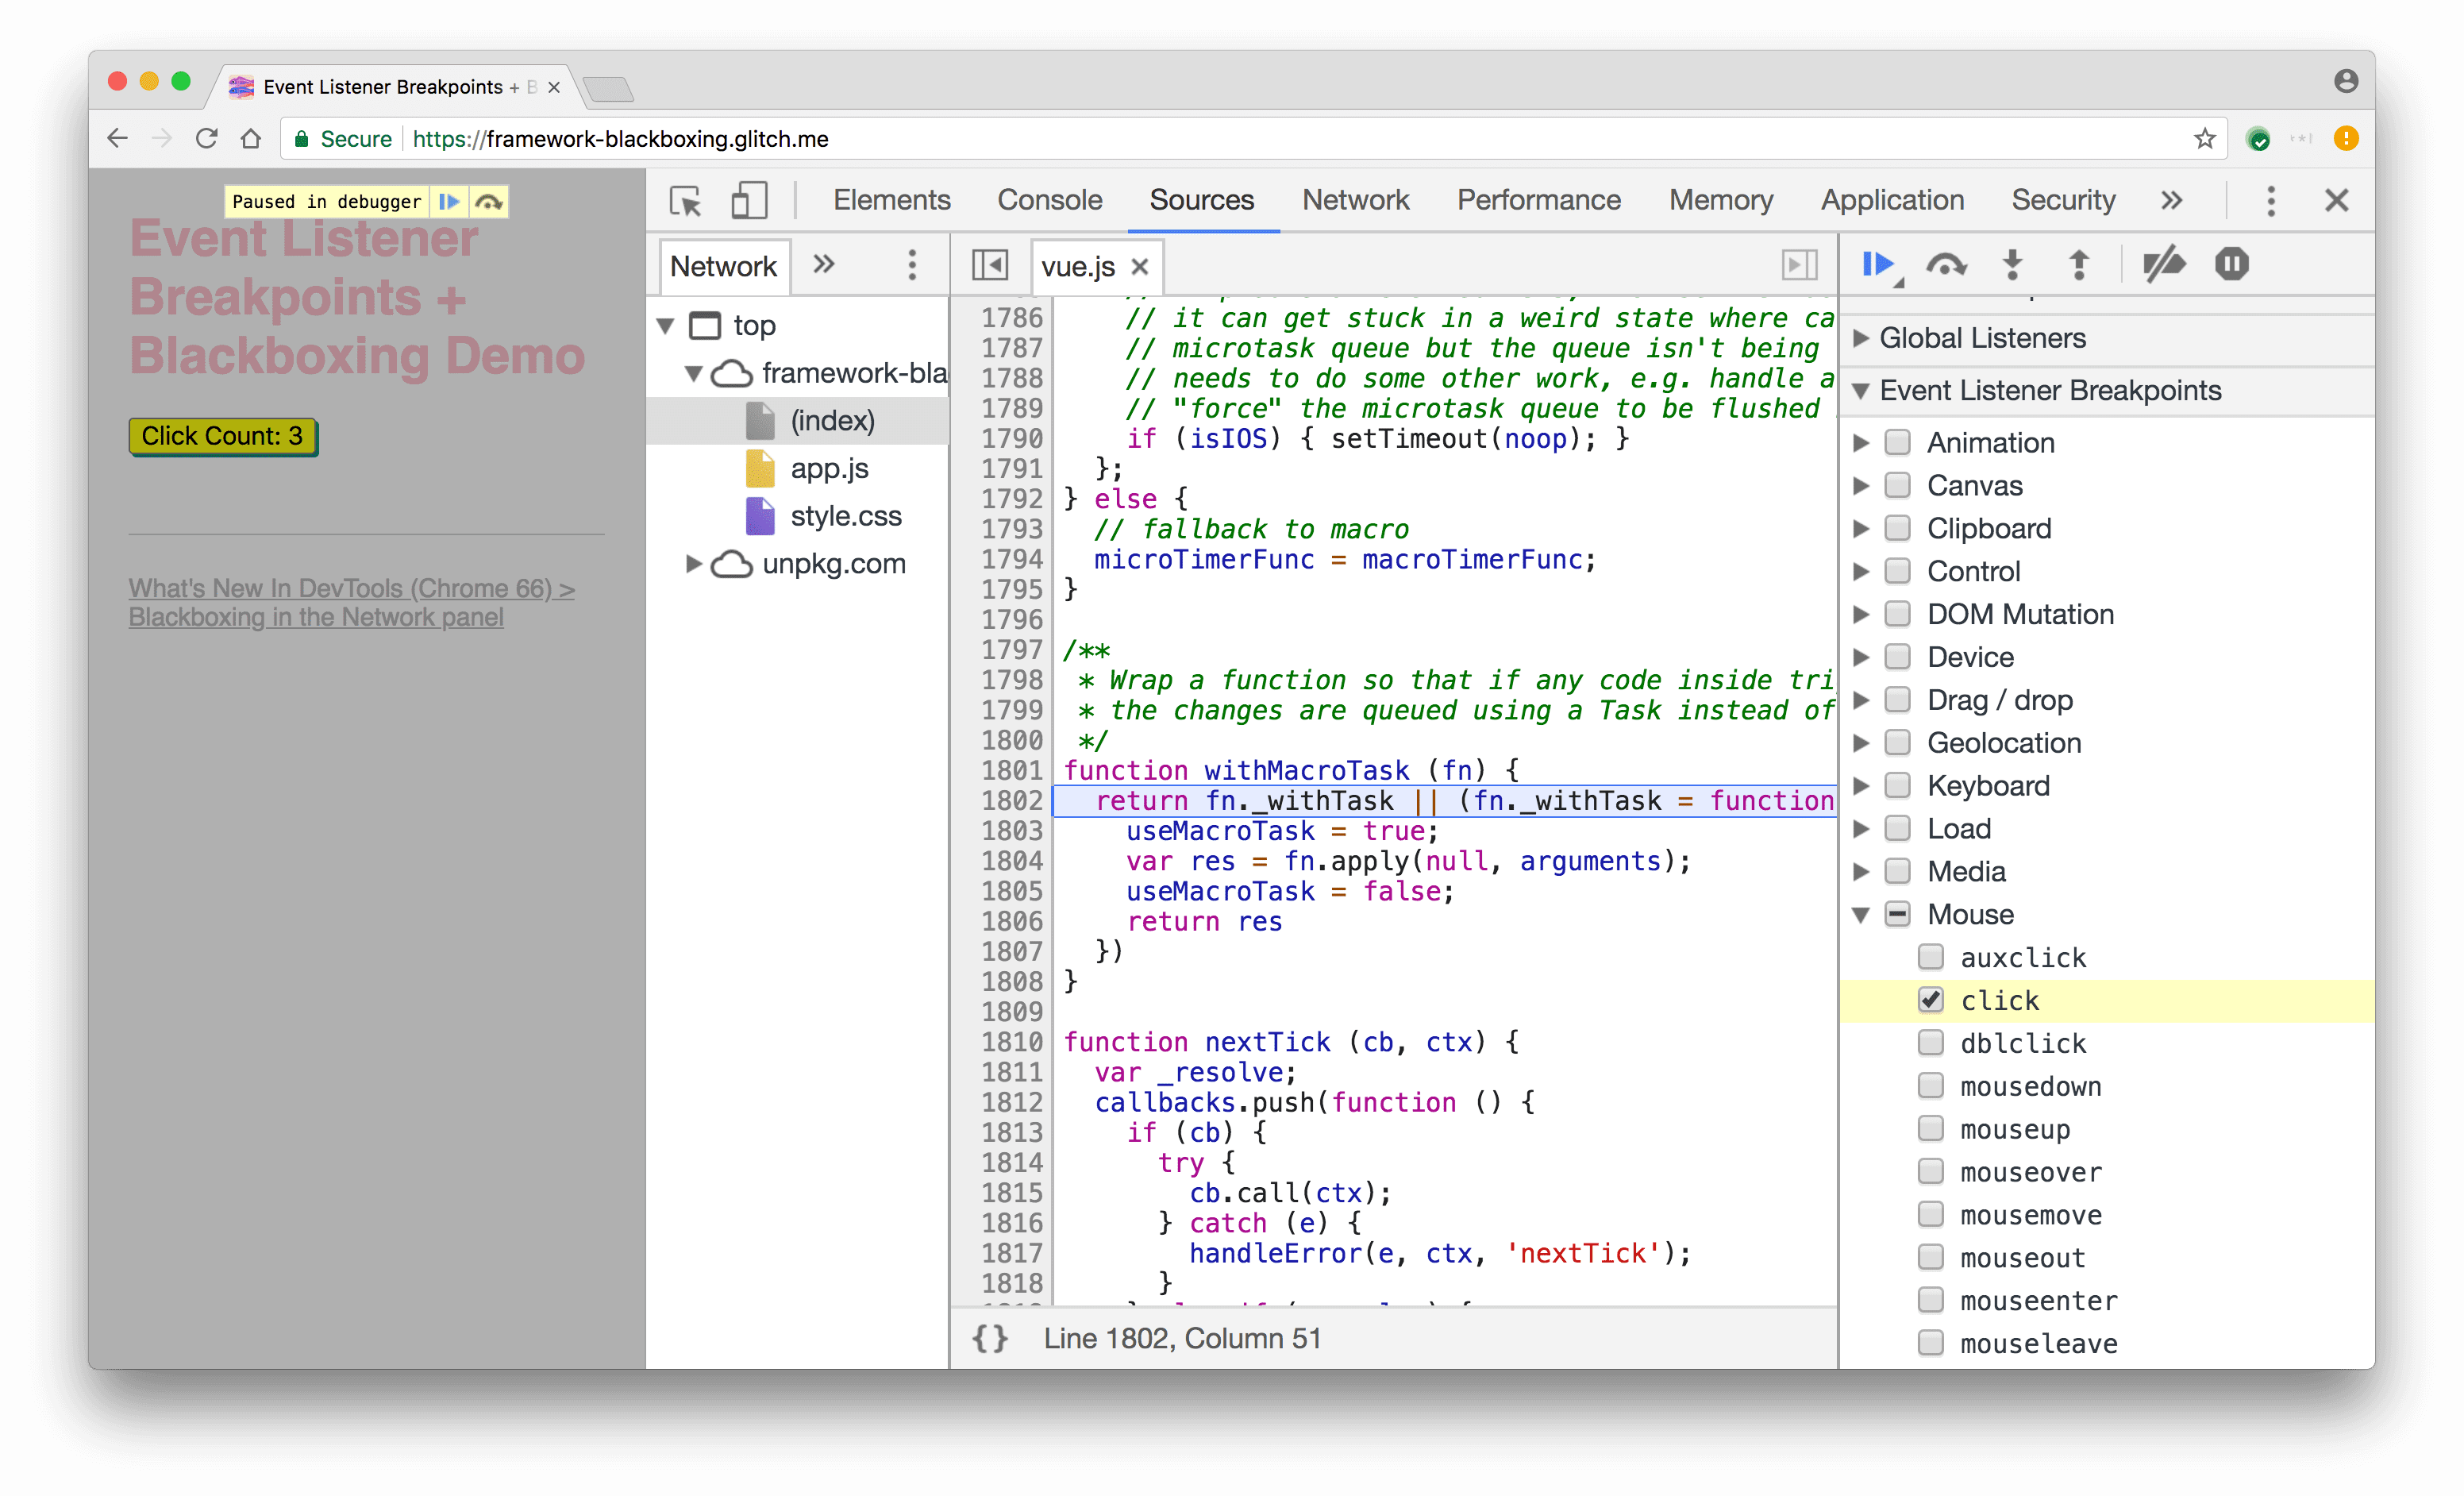
Task: Collapse the Mouse breakpoints category
Action: [x=1869, y=913]
